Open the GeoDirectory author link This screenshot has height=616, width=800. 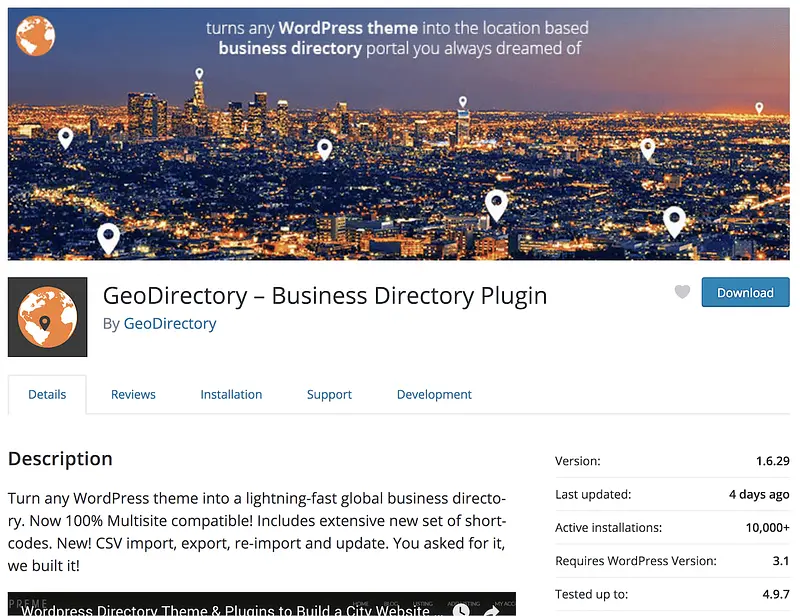[170, 324]
